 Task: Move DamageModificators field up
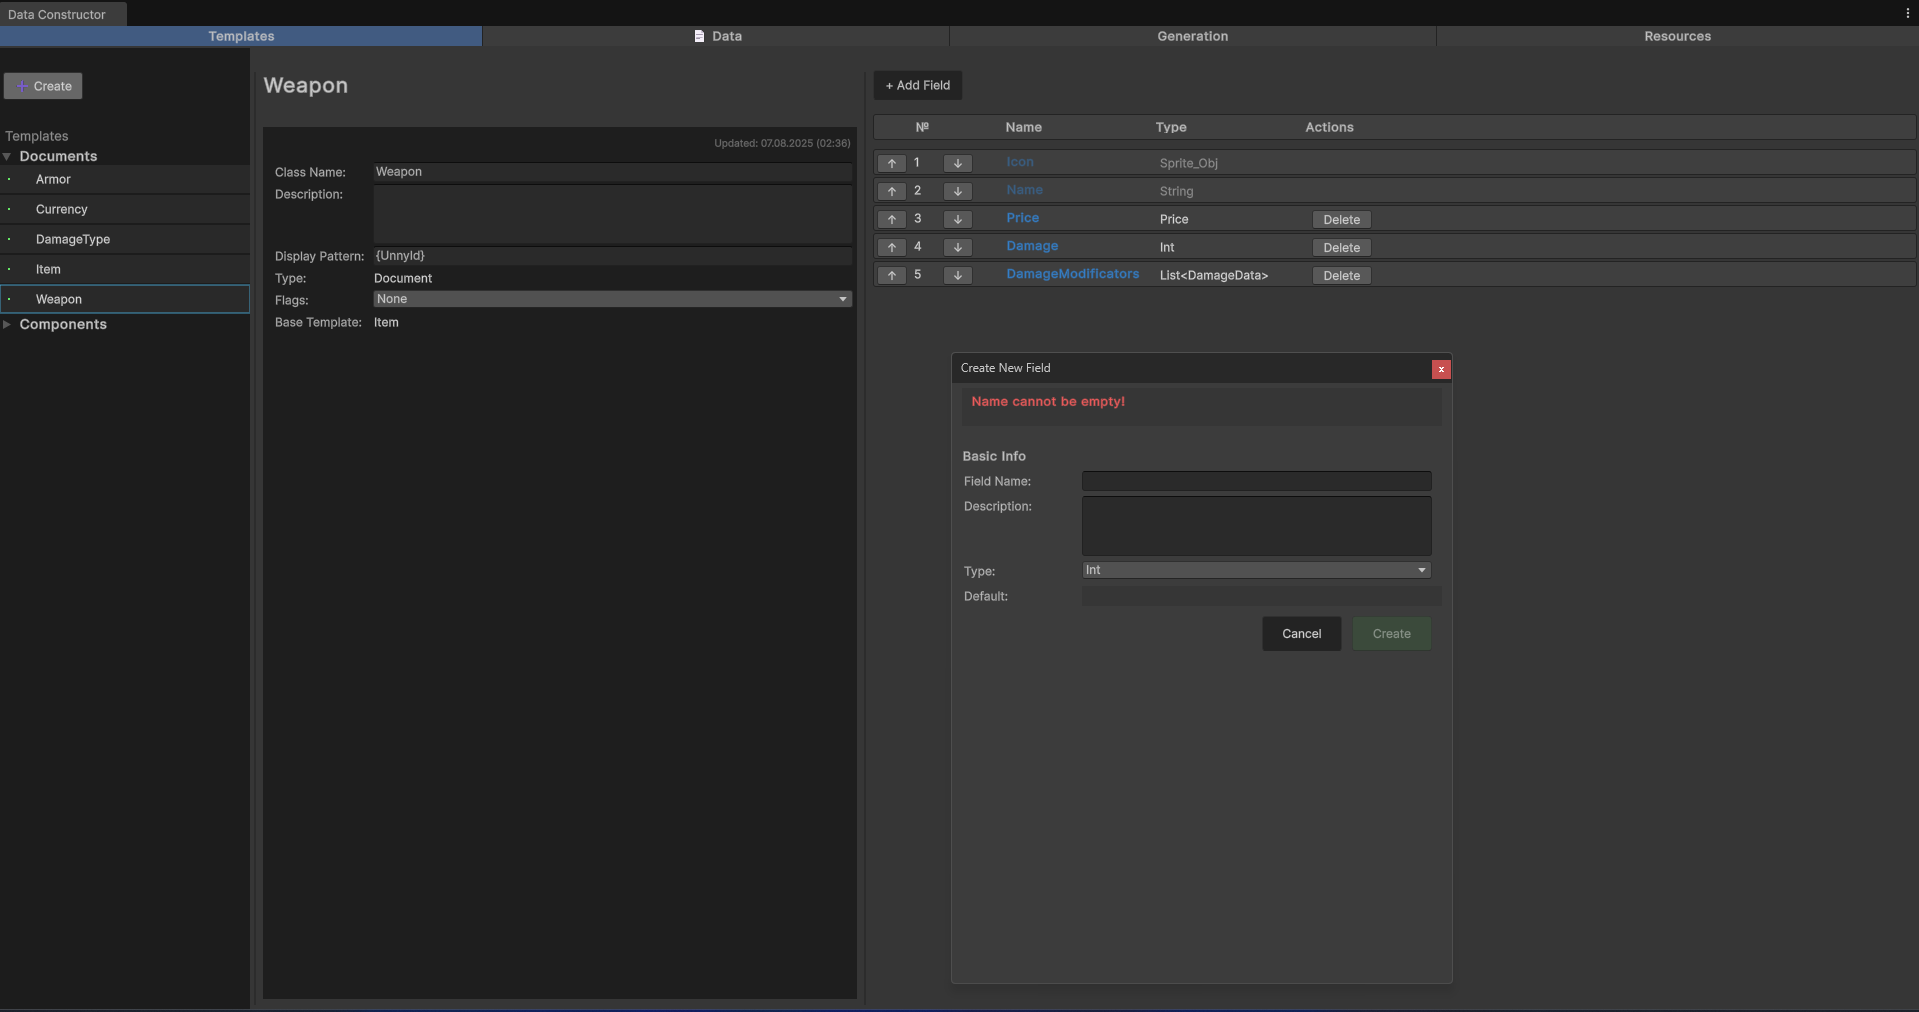891,275
